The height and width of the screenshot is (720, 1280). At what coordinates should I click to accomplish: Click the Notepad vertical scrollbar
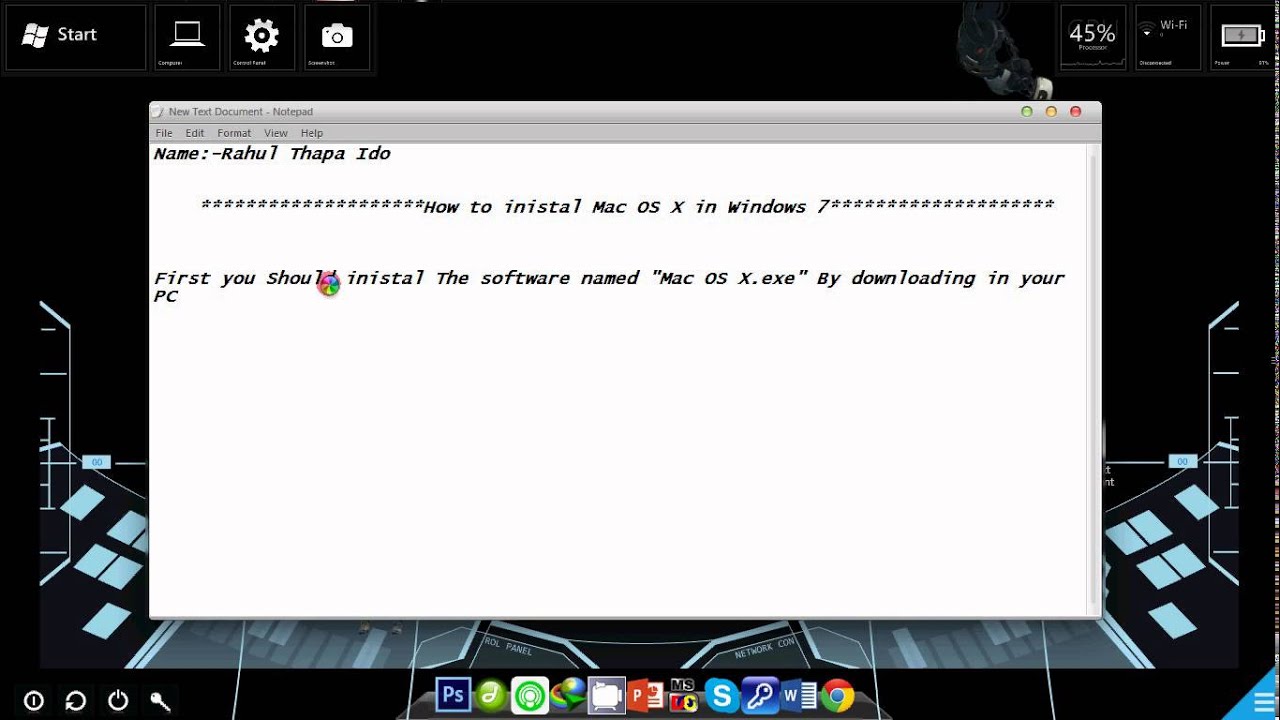(x=1094, y=380)
